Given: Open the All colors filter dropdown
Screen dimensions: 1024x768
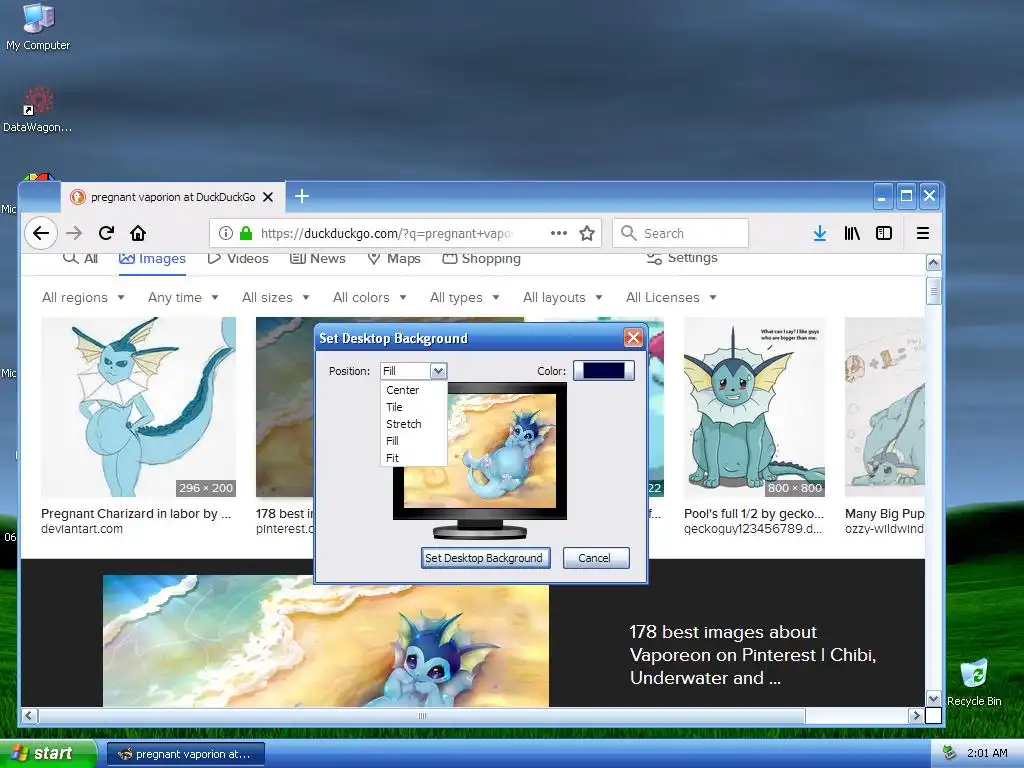Looking at the screenshot, I should [x=370, y=297].
